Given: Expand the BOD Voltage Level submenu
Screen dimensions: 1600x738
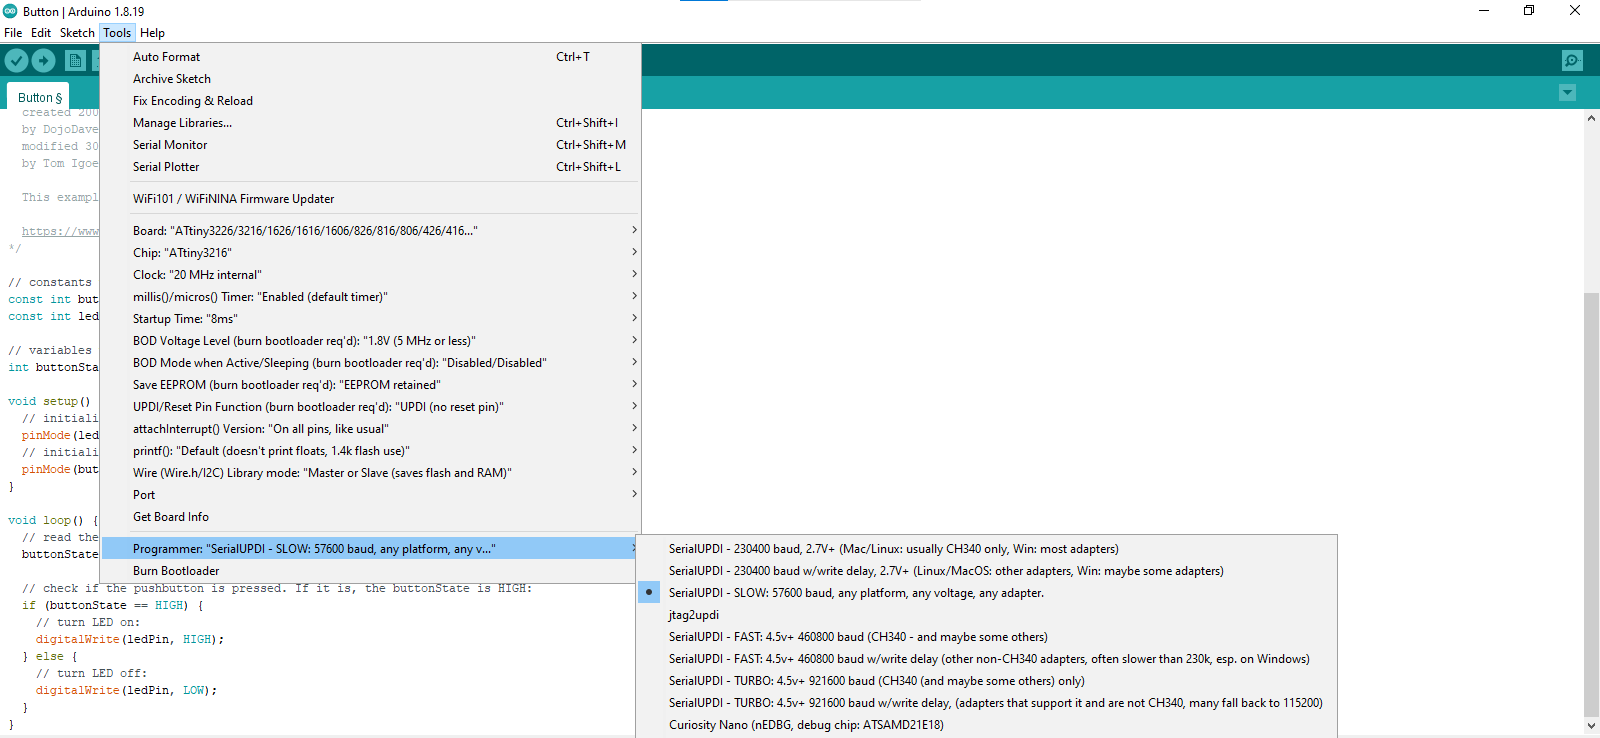Looking at the screenshot, I should [370, 341].
